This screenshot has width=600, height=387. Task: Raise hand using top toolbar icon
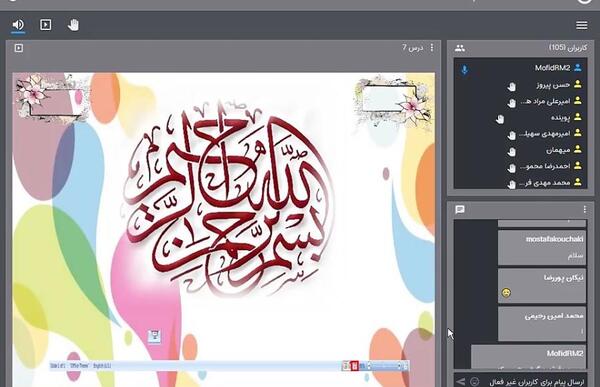click(x=73, y=25)
